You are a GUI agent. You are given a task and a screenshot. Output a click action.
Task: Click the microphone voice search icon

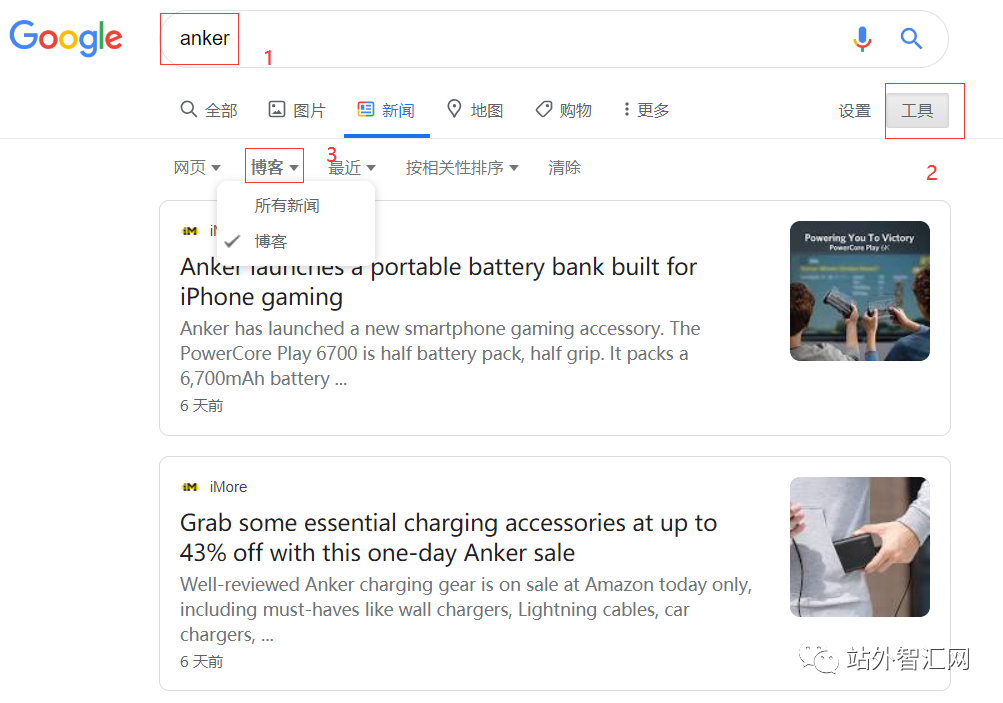[x=862, y=39]
